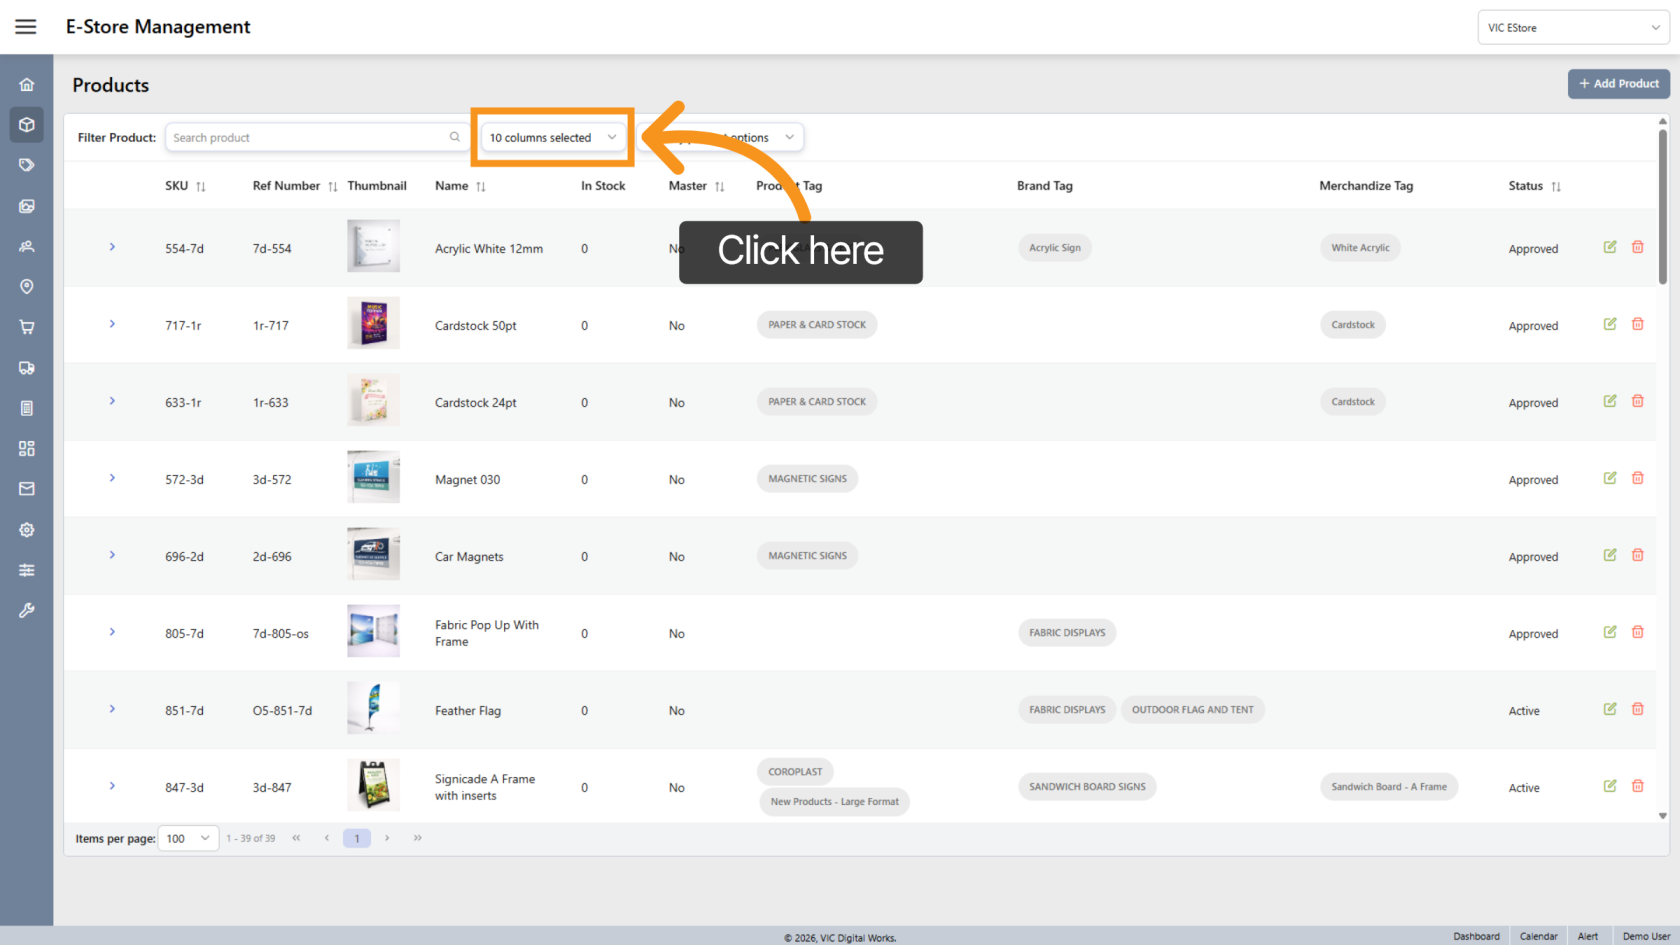Edit the Acrylic White 12mm product
The height and width of the screenshot is (945, 1680).
pyautogui.click(x=1610, y=247)
